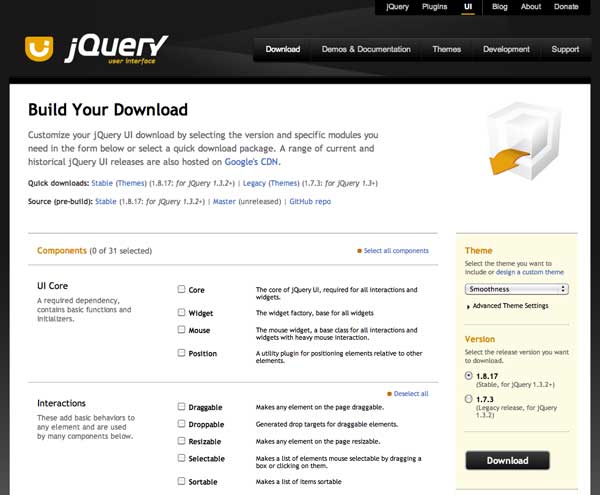This screenshot has width=600, height=495.
Task: Switch to the Download main tab
Action: 283,49
